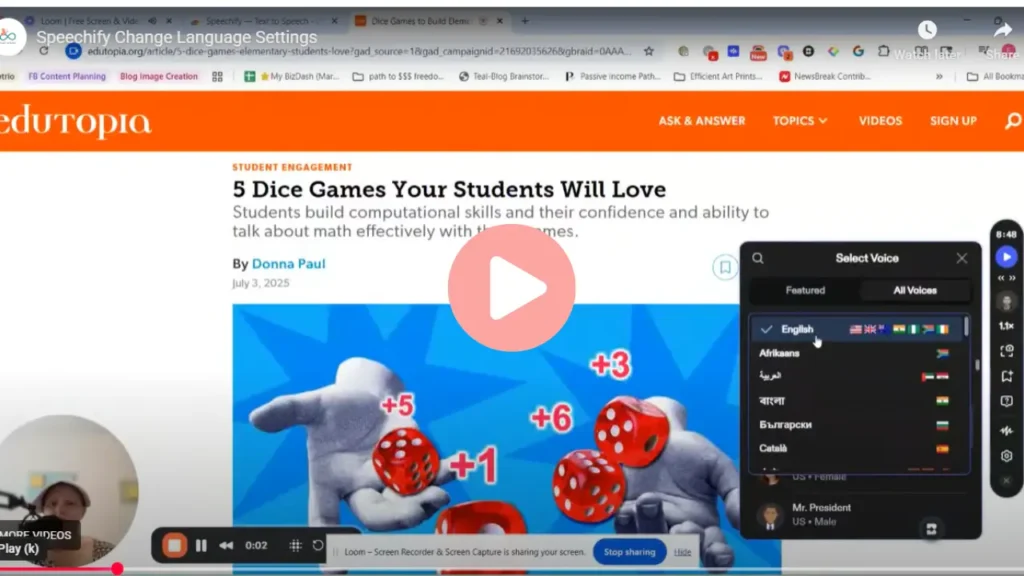1024x576 pixels.
Task: Bookmark the article with the circular save icon
Action: coord(725,267)
